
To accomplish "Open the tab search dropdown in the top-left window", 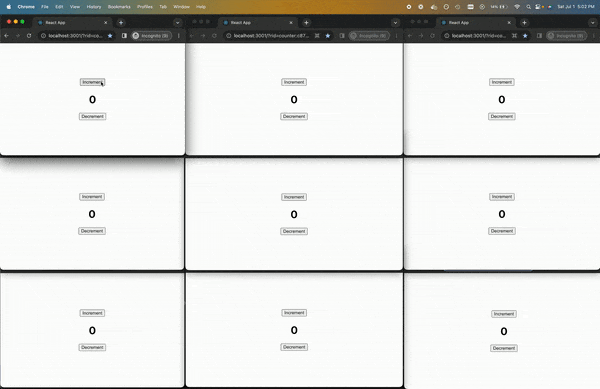I will (177, 23).
